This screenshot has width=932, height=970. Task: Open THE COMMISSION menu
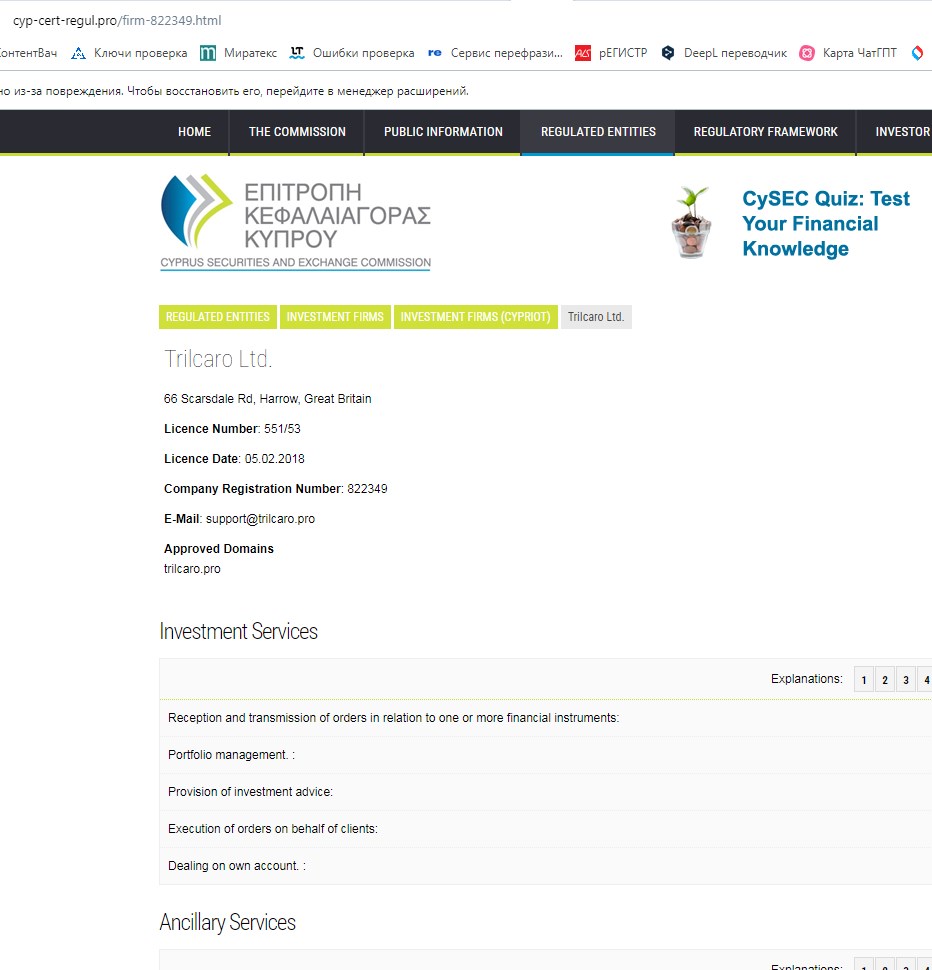click(x=297, y=132)
